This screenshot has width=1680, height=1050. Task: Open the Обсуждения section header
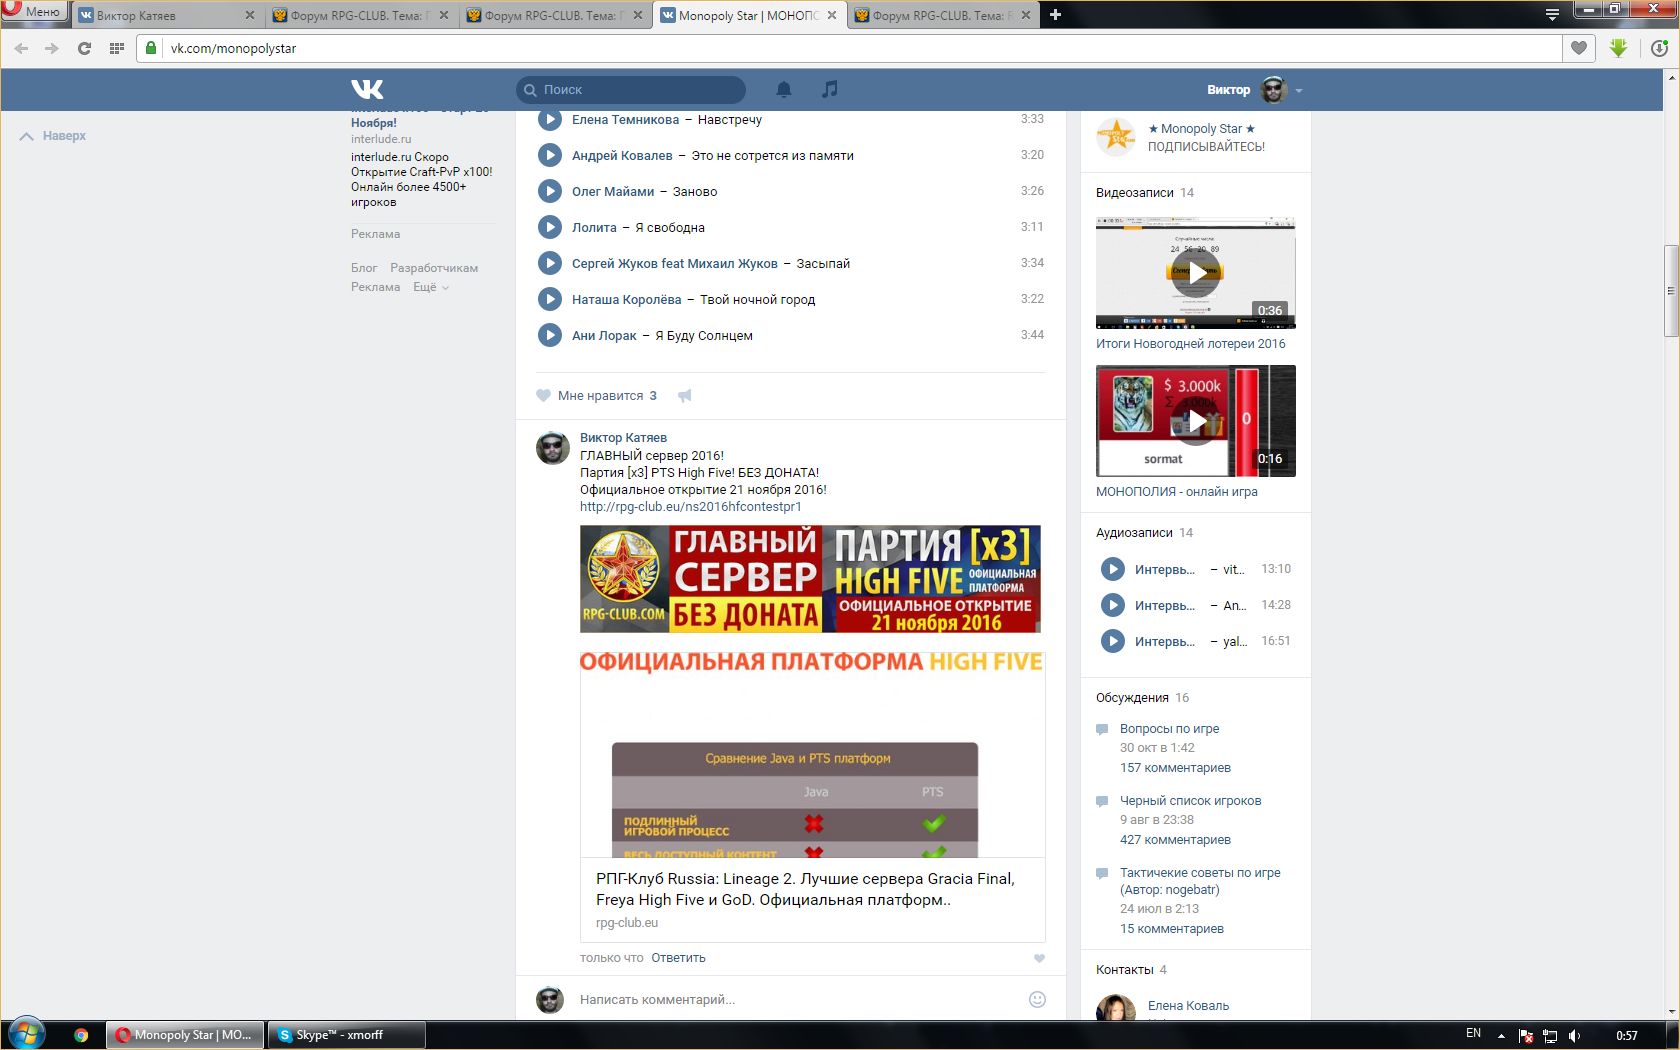[1142, 698]
